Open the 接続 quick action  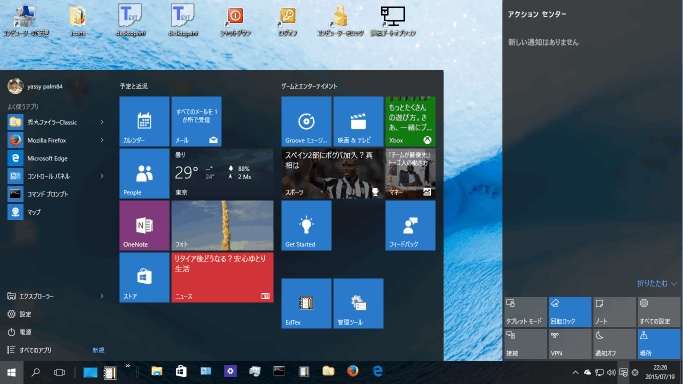(526, 344)
